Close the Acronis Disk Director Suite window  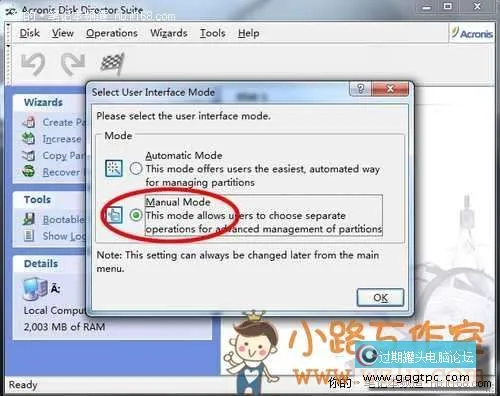point(478,6)
